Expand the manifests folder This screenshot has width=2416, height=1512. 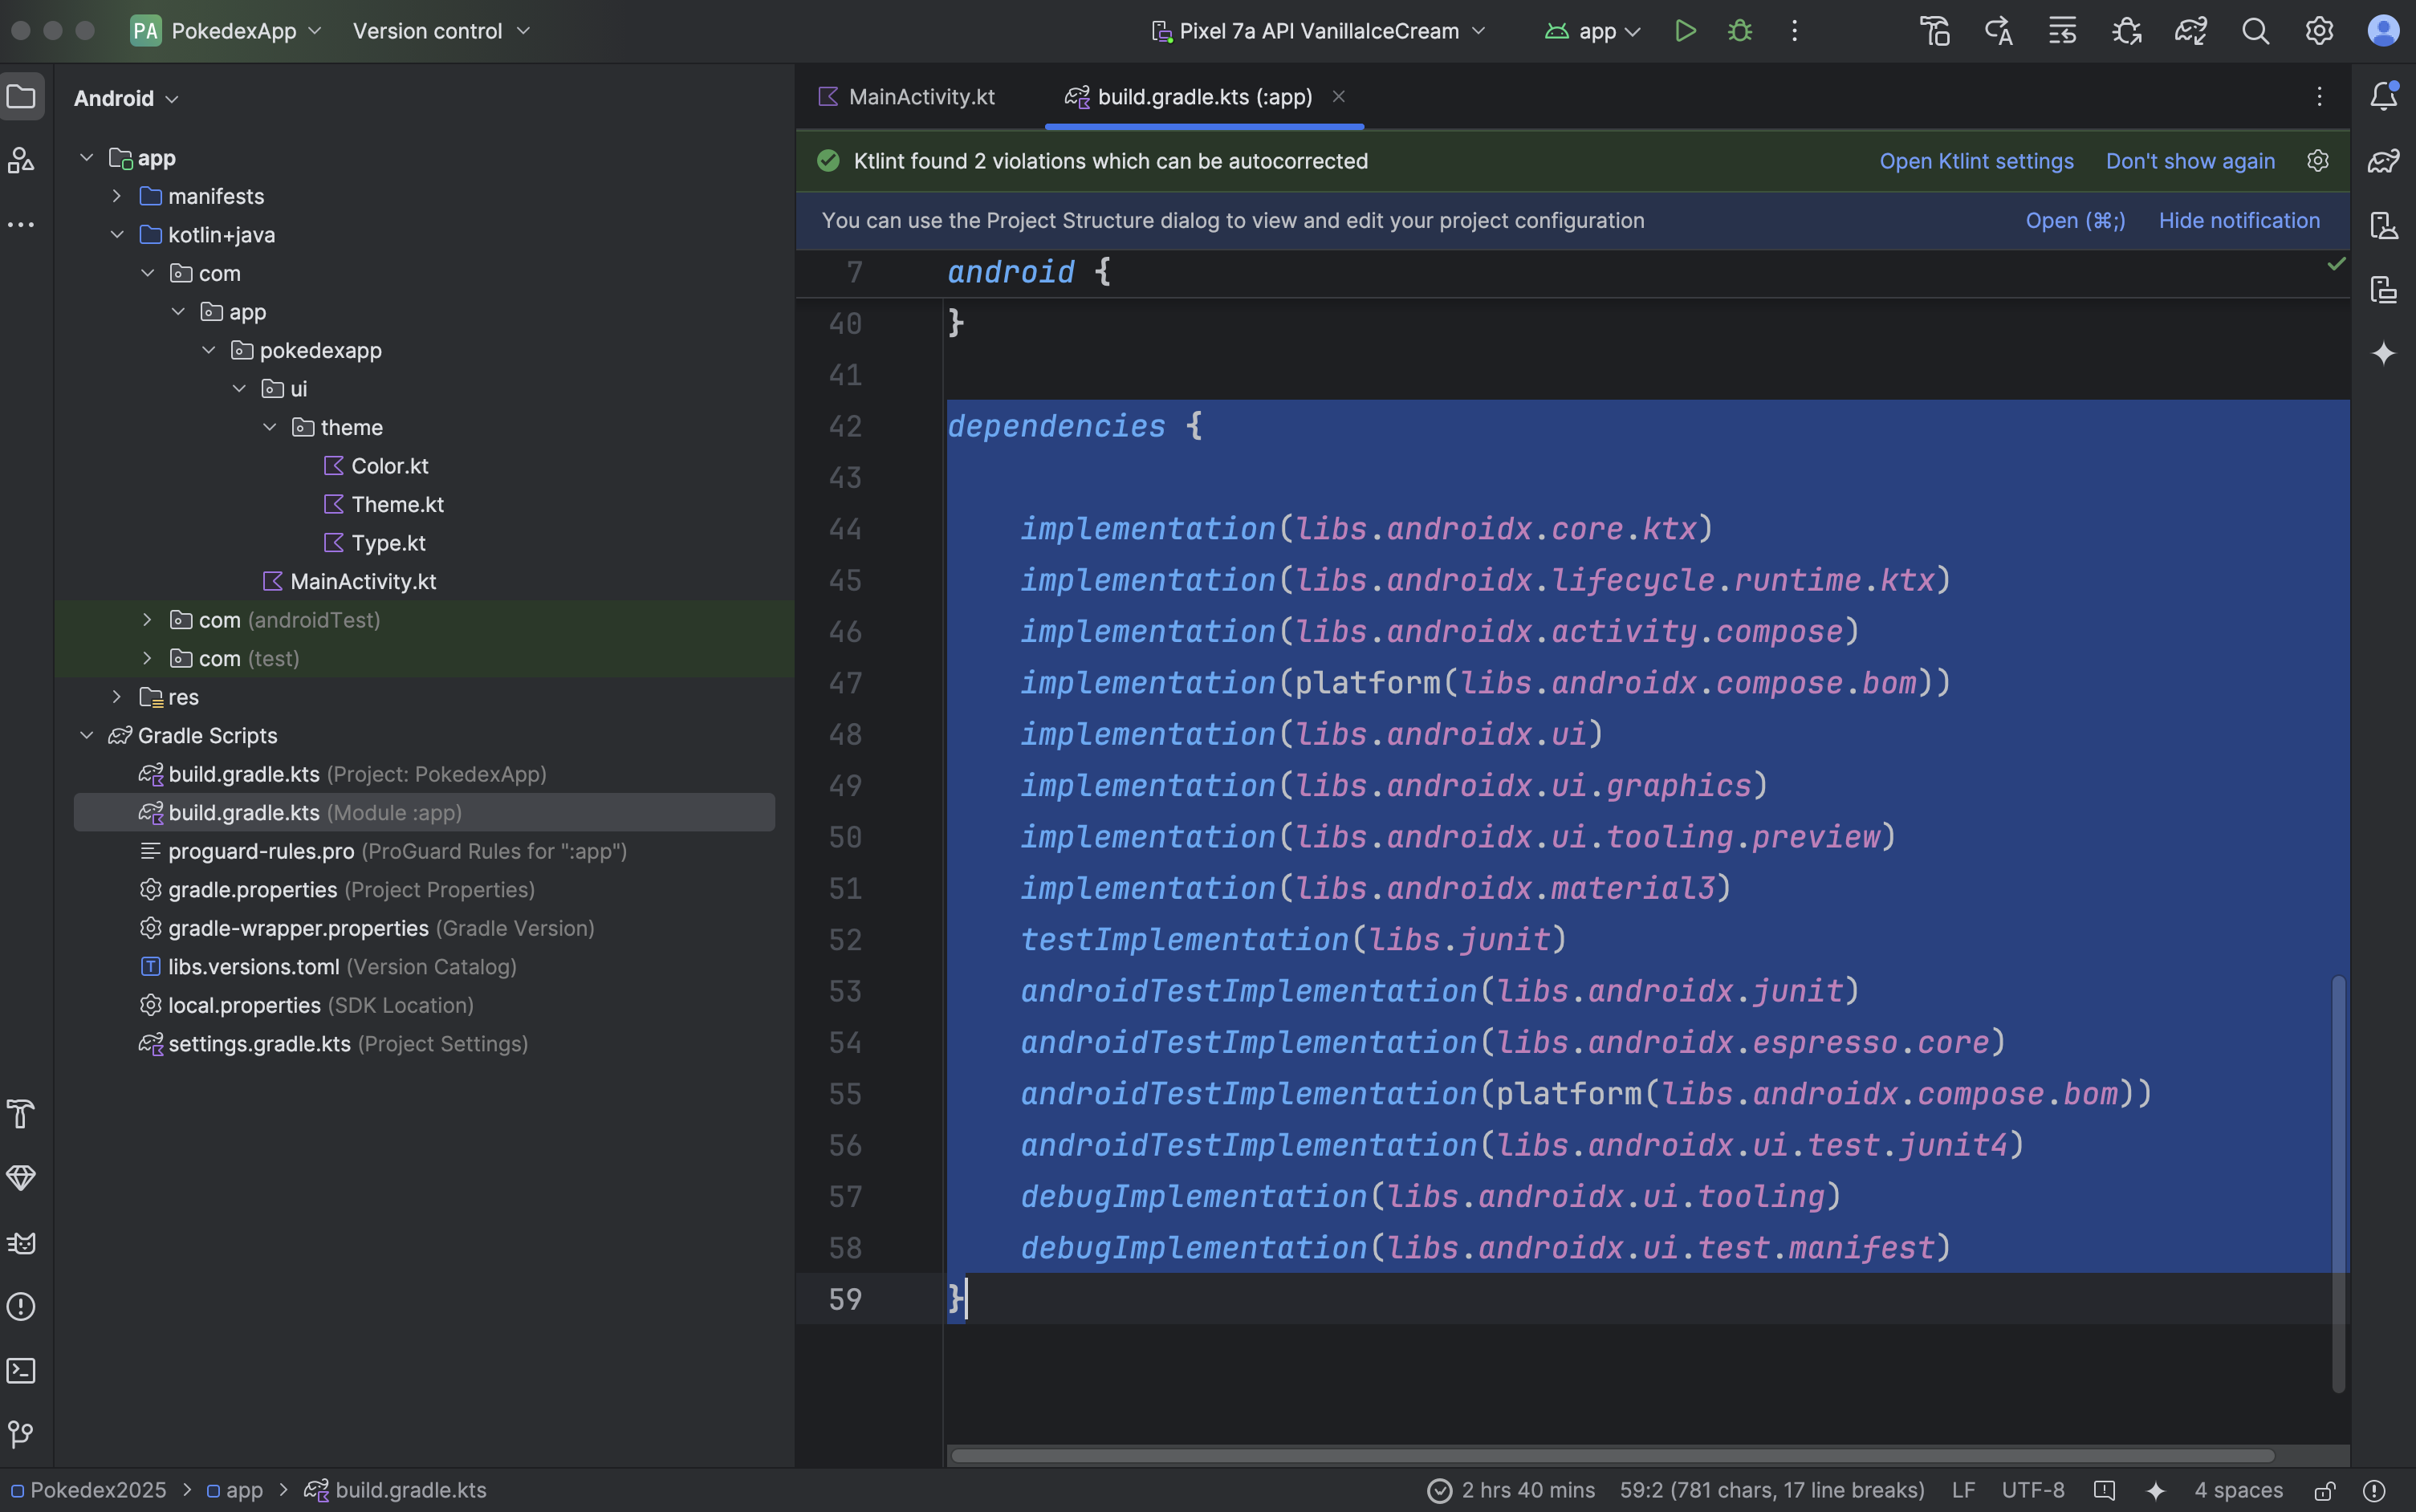117,196
